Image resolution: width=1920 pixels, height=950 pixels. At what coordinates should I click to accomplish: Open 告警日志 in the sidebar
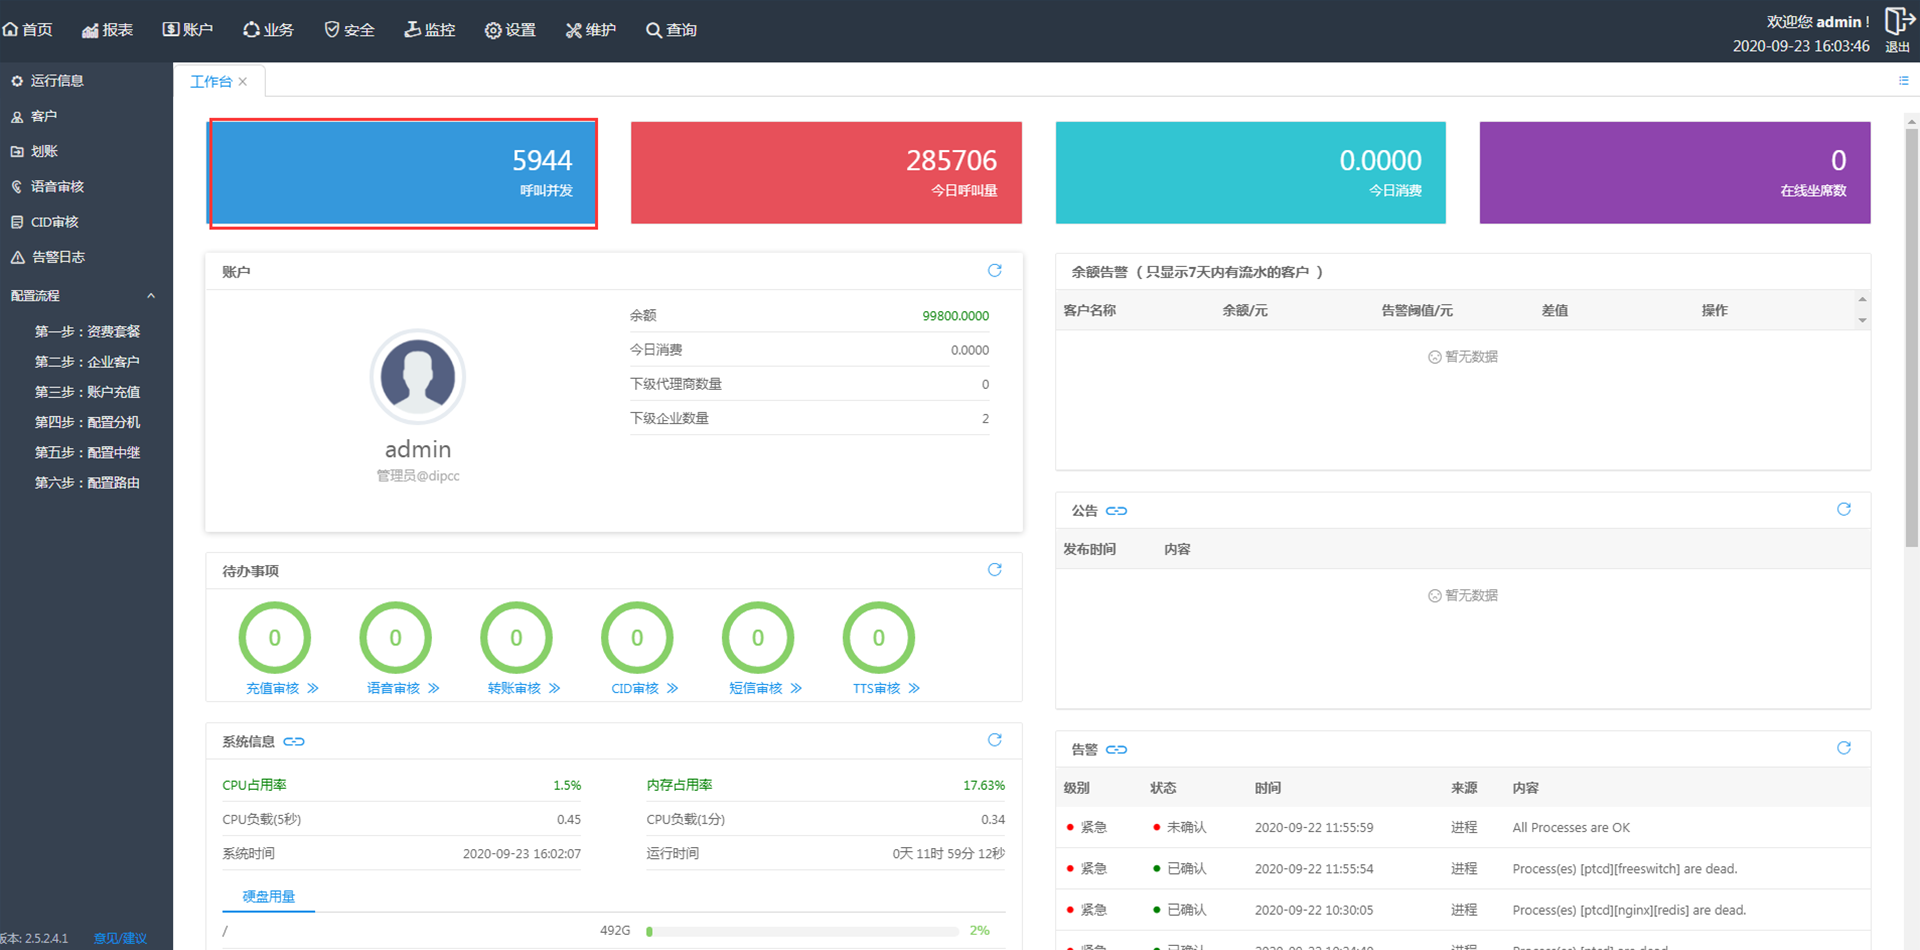coord(58,257)
